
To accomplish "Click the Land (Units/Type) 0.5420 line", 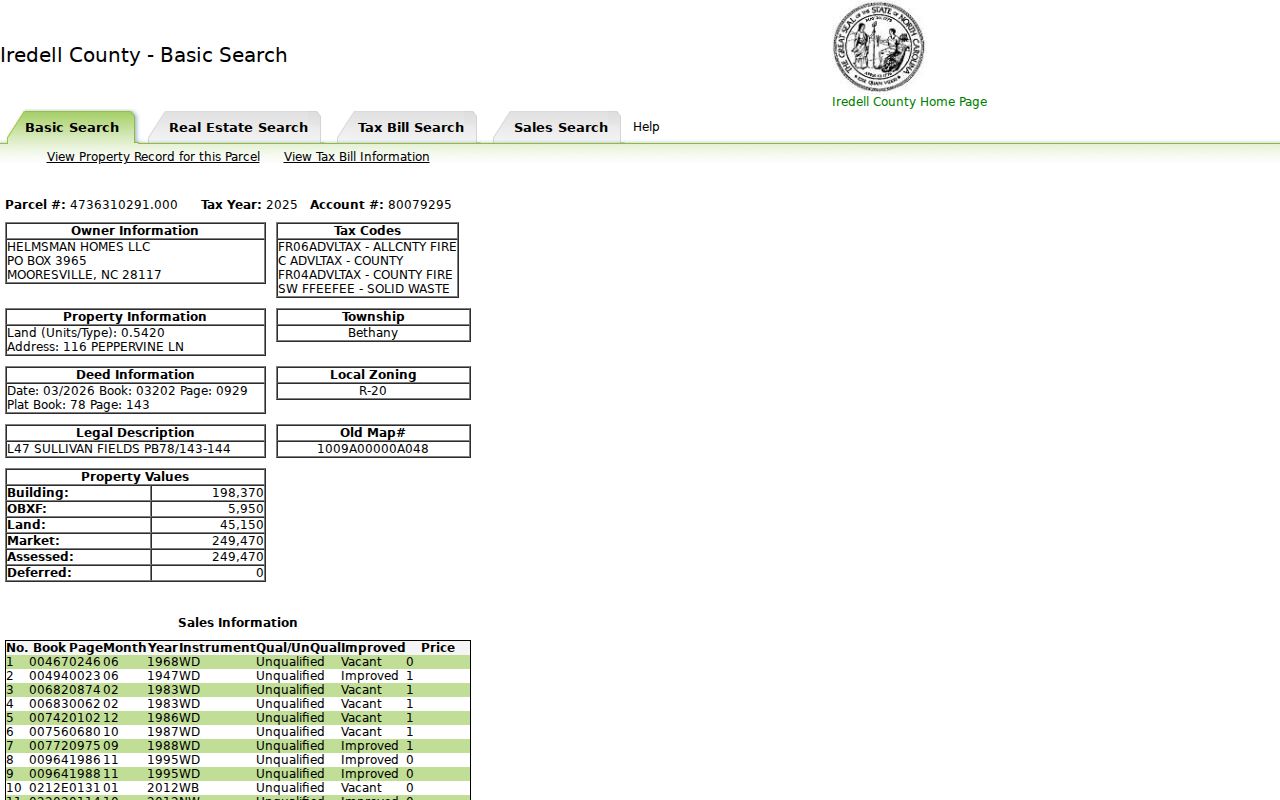I will [x=86, y=333].
